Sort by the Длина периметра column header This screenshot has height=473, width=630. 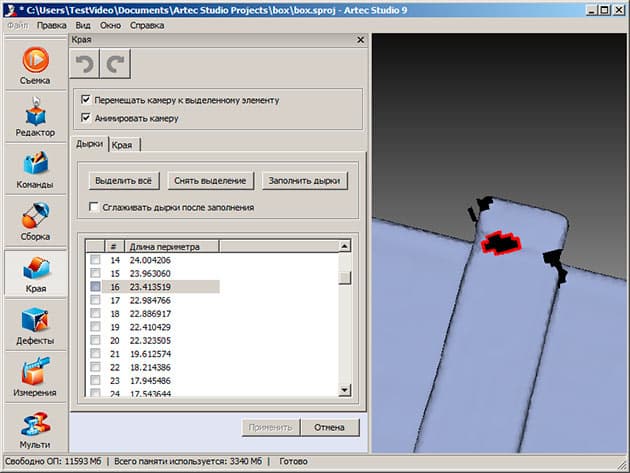click(172, 246)
